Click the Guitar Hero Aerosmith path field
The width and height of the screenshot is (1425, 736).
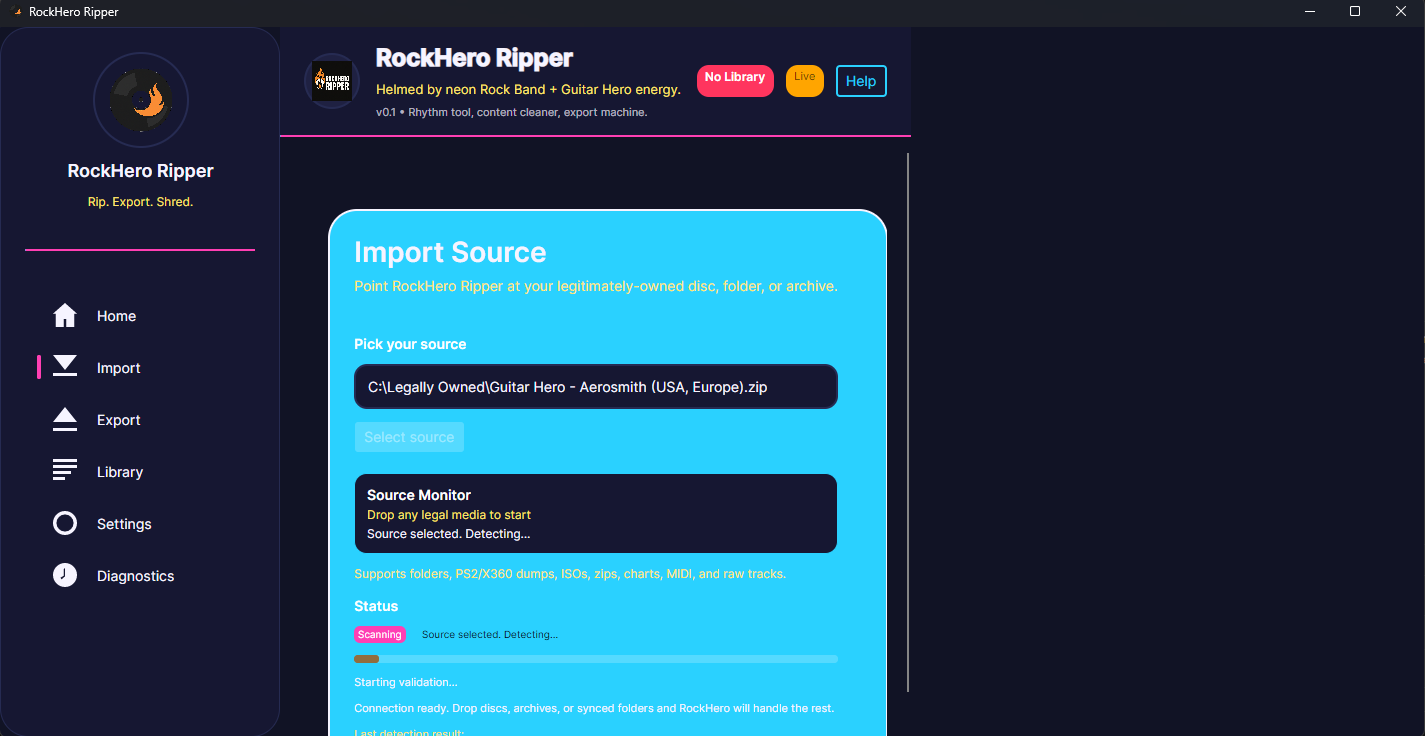[x=595, y=387]
